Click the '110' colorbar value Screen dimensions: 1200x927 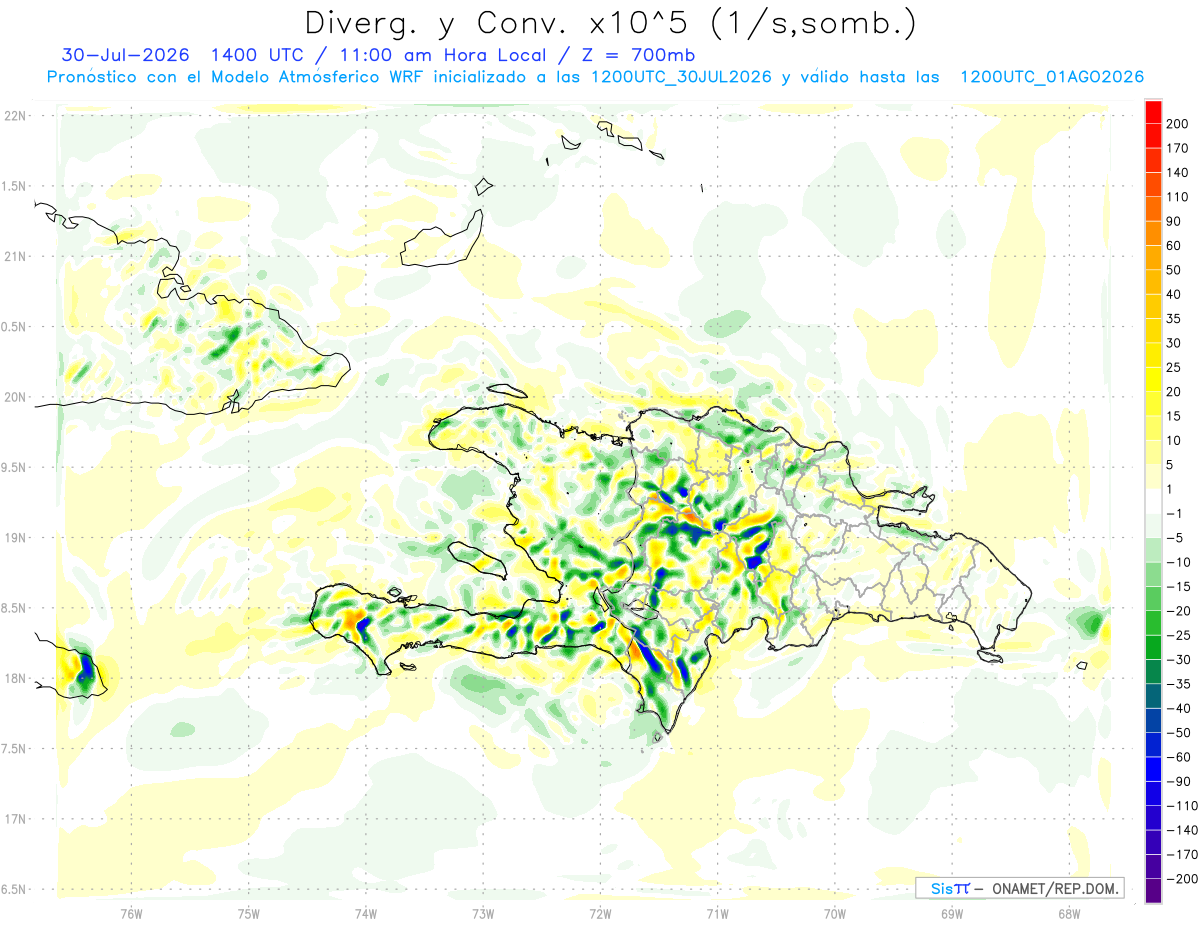click(x=1178, y=196)
